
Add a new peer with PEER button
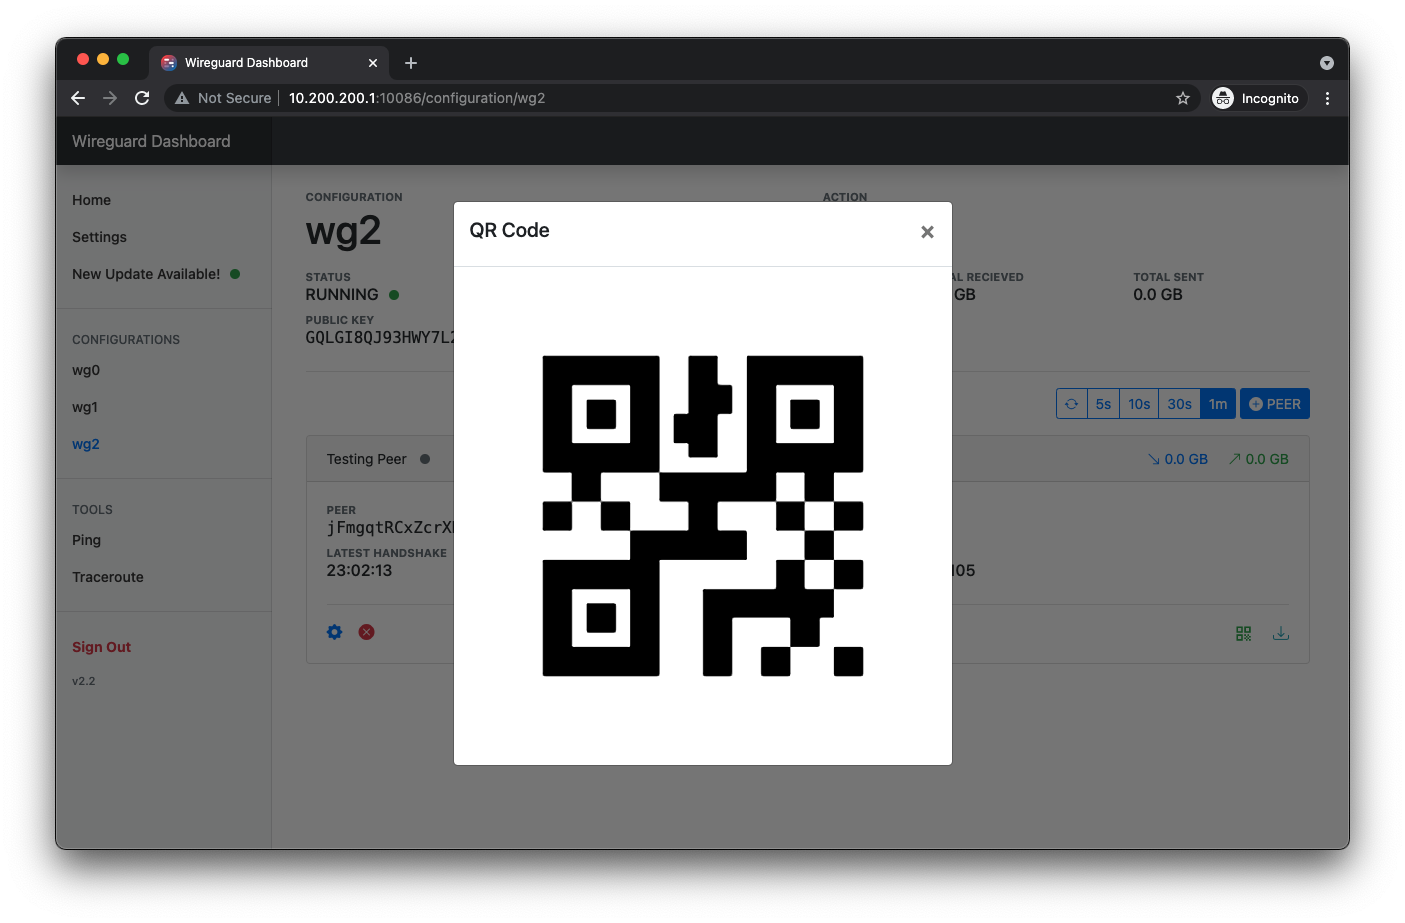[x=1275, y=404]
